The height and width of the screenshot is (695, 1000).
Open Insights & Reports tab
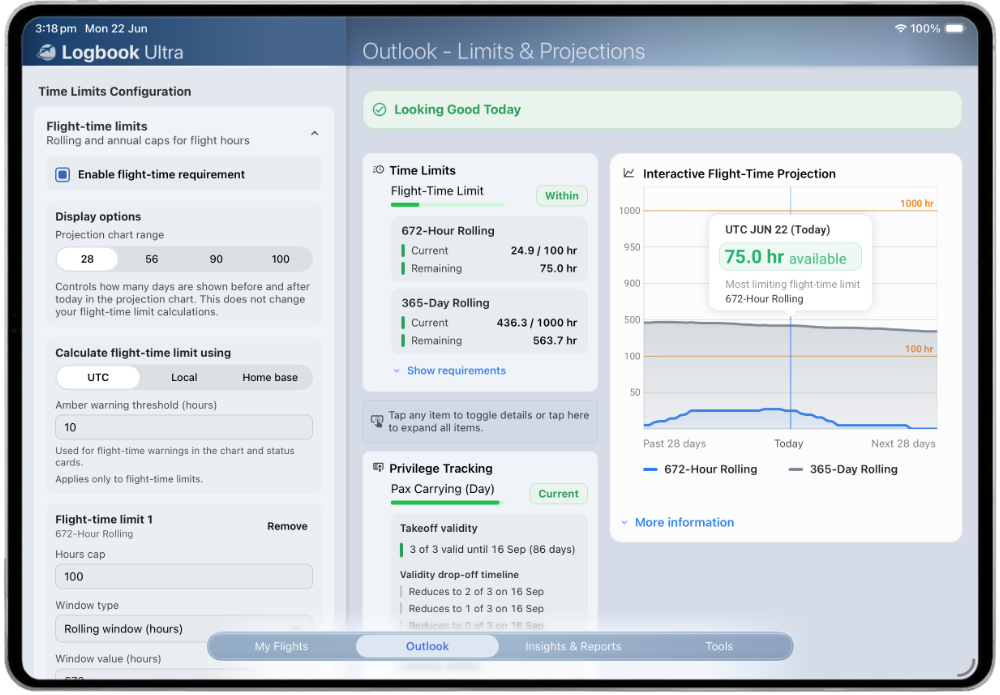(573, 646)
